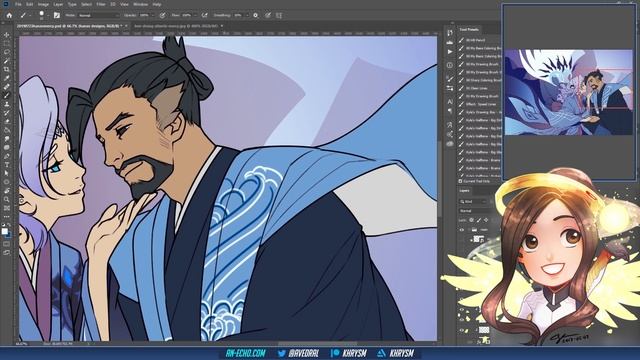Open the Window menu
This screenshot has width=640, height=360.
140,4
